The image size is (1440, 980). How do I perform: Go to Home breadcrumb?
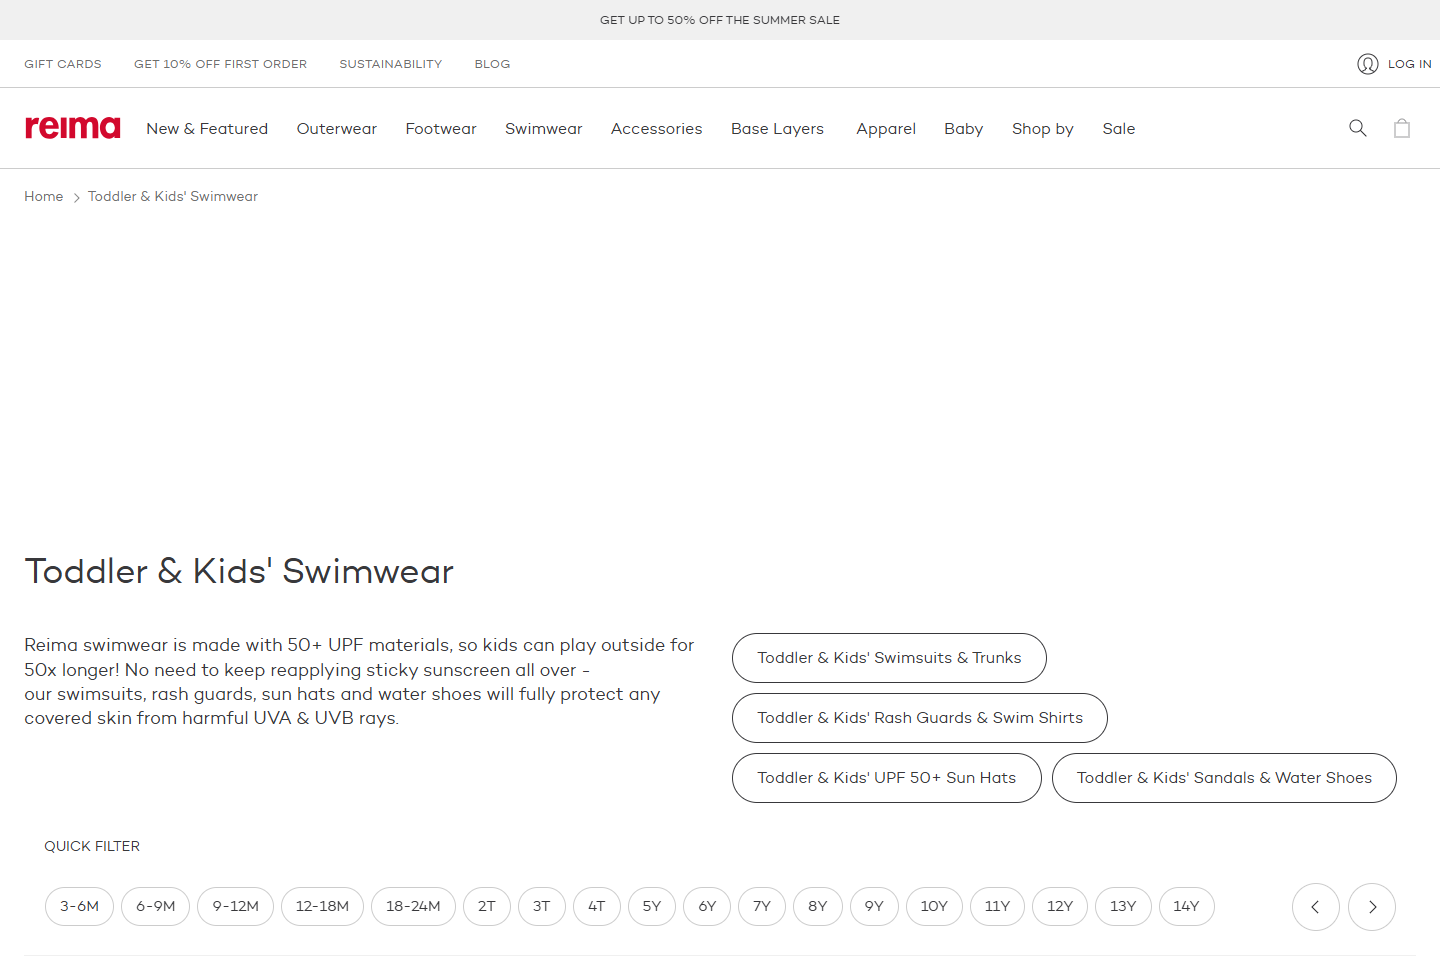[43, 197]
